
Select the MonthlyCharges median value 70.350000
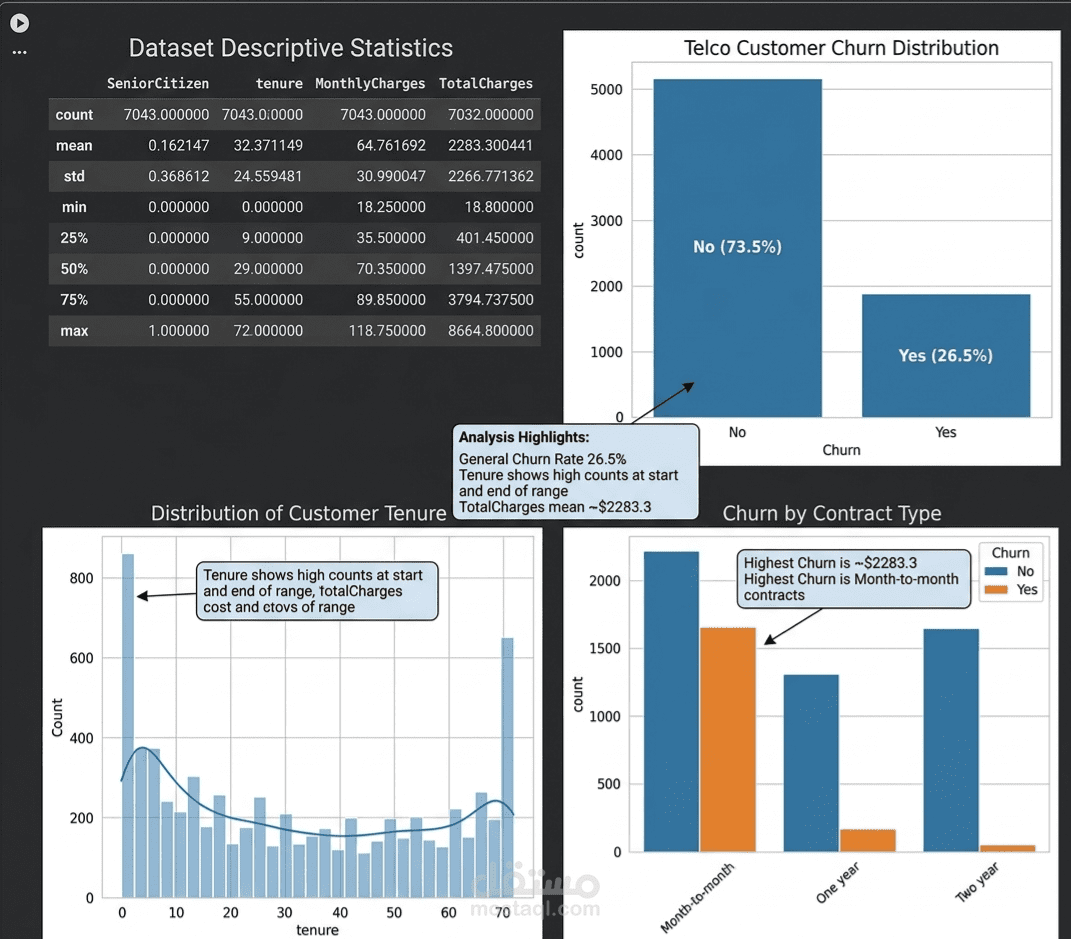click(x=391, y=268)
